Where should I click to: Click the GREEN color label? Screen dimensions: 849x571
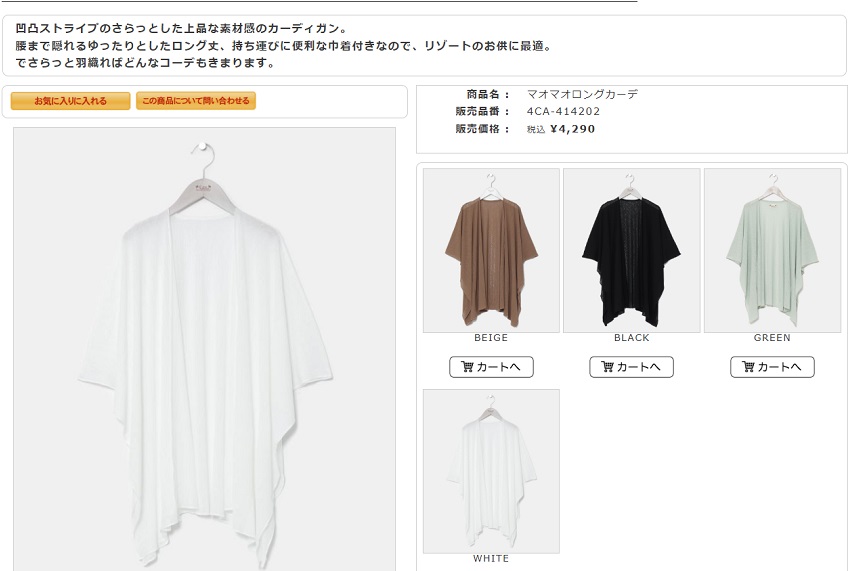tap(772, 338)
